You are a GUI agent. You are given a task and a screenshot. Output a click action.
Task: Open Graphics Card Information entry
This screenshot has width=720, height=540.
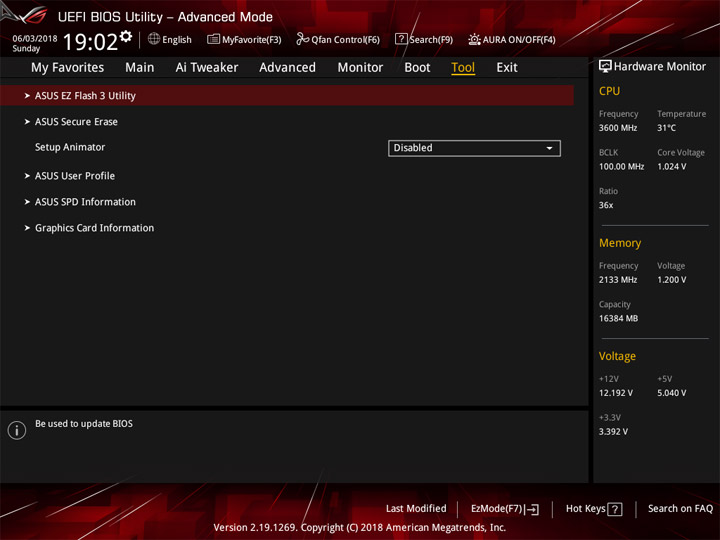click(95, 228)
